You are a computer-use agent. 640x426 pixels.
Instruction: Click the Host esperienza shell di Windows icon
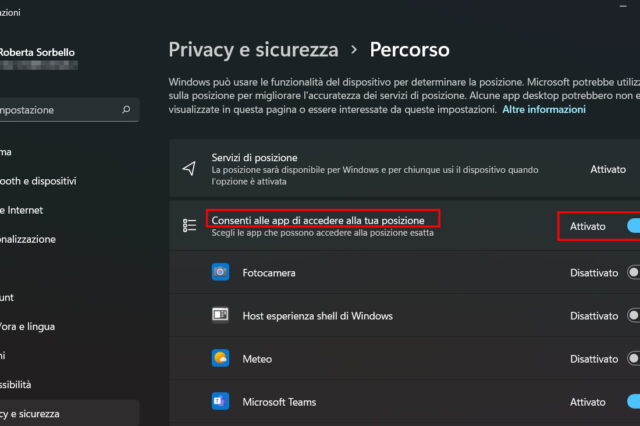pyautogui.click(x=221, y=315)
